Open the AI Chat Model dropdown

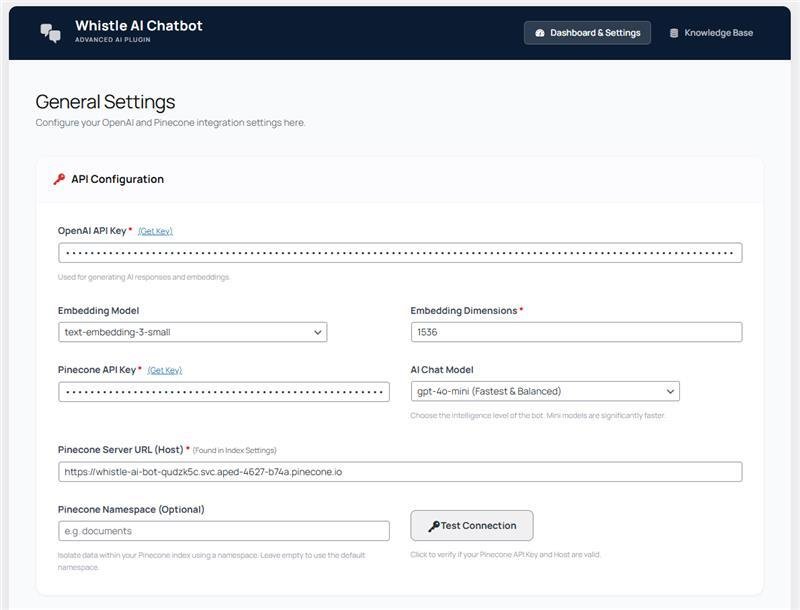coord(546,391)
